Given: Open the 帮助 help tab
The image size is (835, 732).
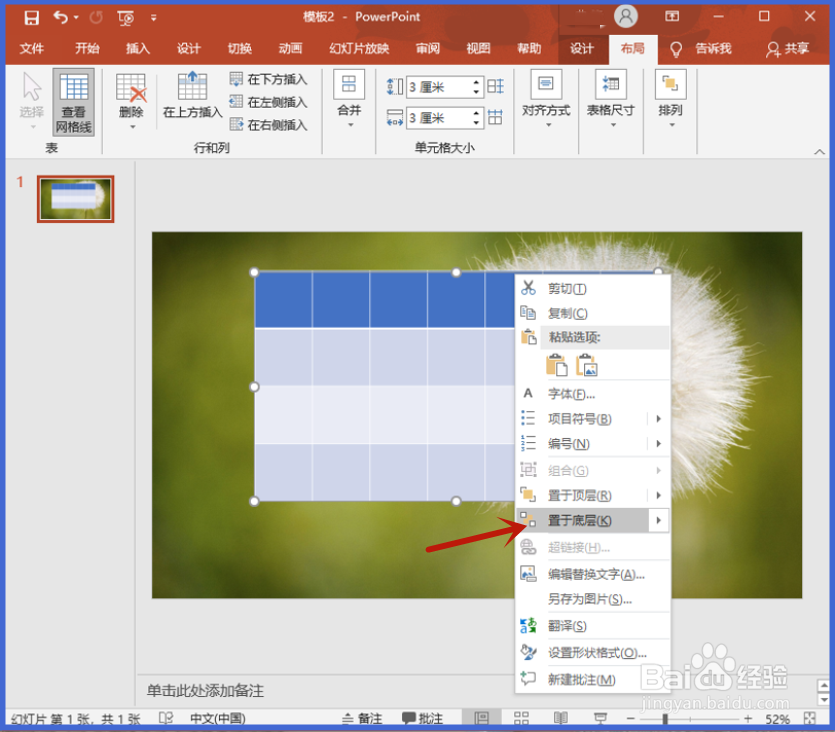Looking at the screenshot, I should click(x=529, y=49).
